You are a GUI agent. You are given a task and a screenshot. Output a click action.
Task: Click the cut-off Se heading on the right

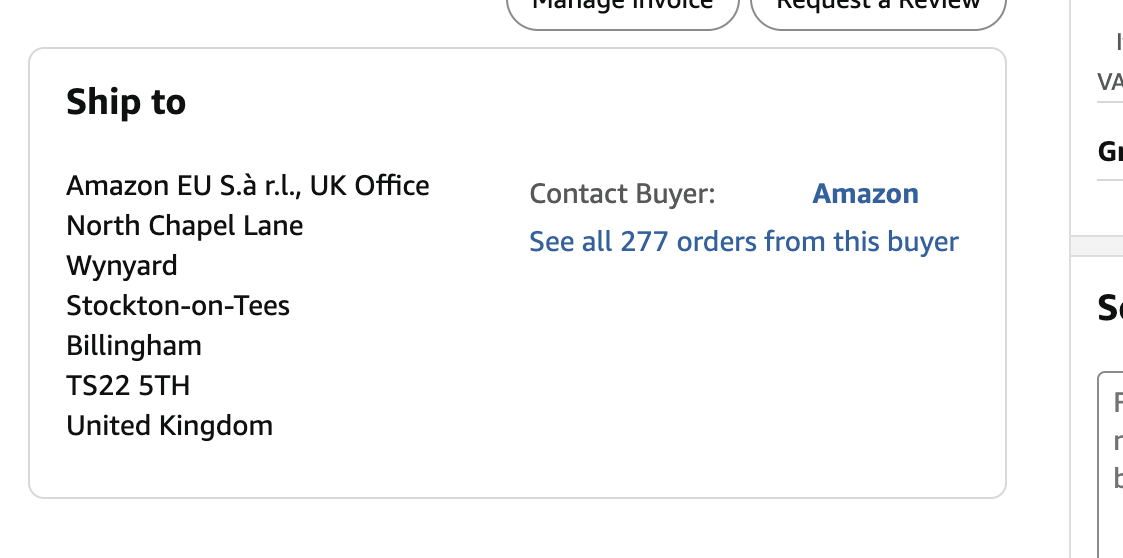tap(1109, 308)
